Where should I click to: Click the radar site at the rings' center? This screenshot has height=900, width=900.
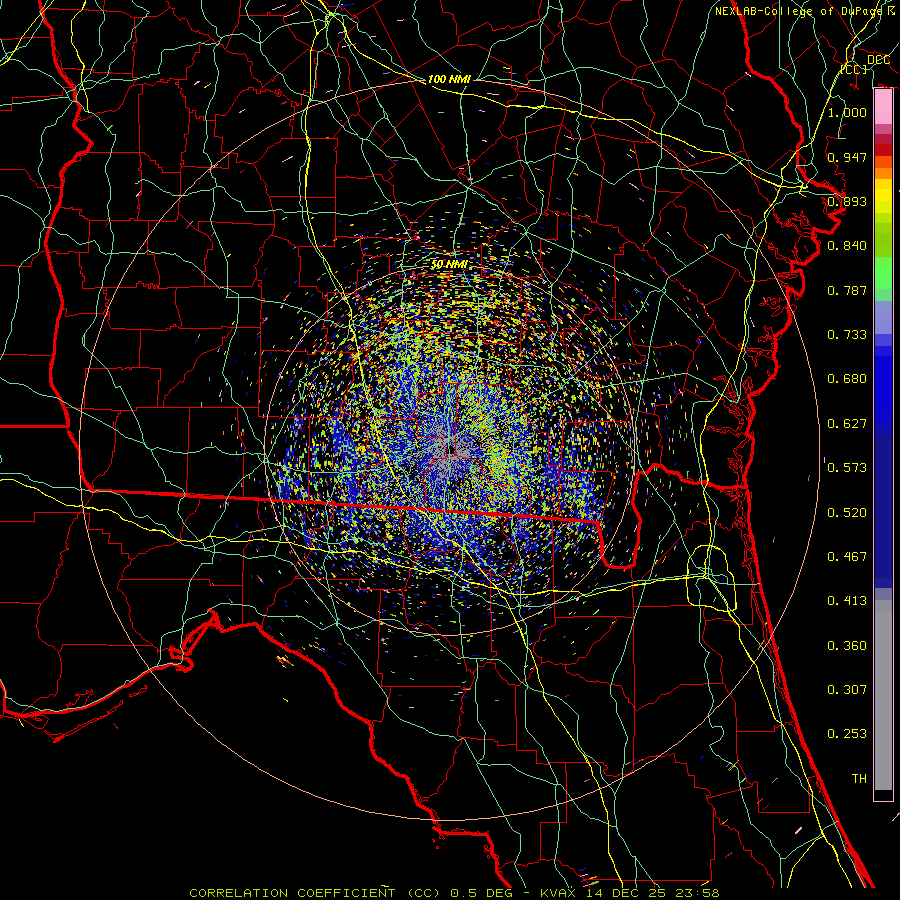pyautogui.click(x=452, y=451)
